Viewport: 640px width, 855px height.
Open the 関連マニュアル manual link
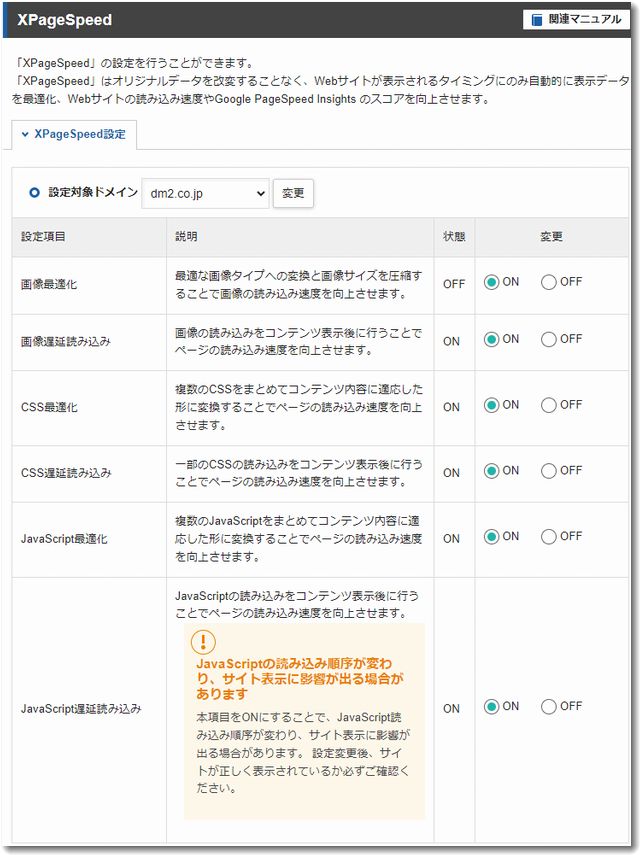[x=576, y=20]
